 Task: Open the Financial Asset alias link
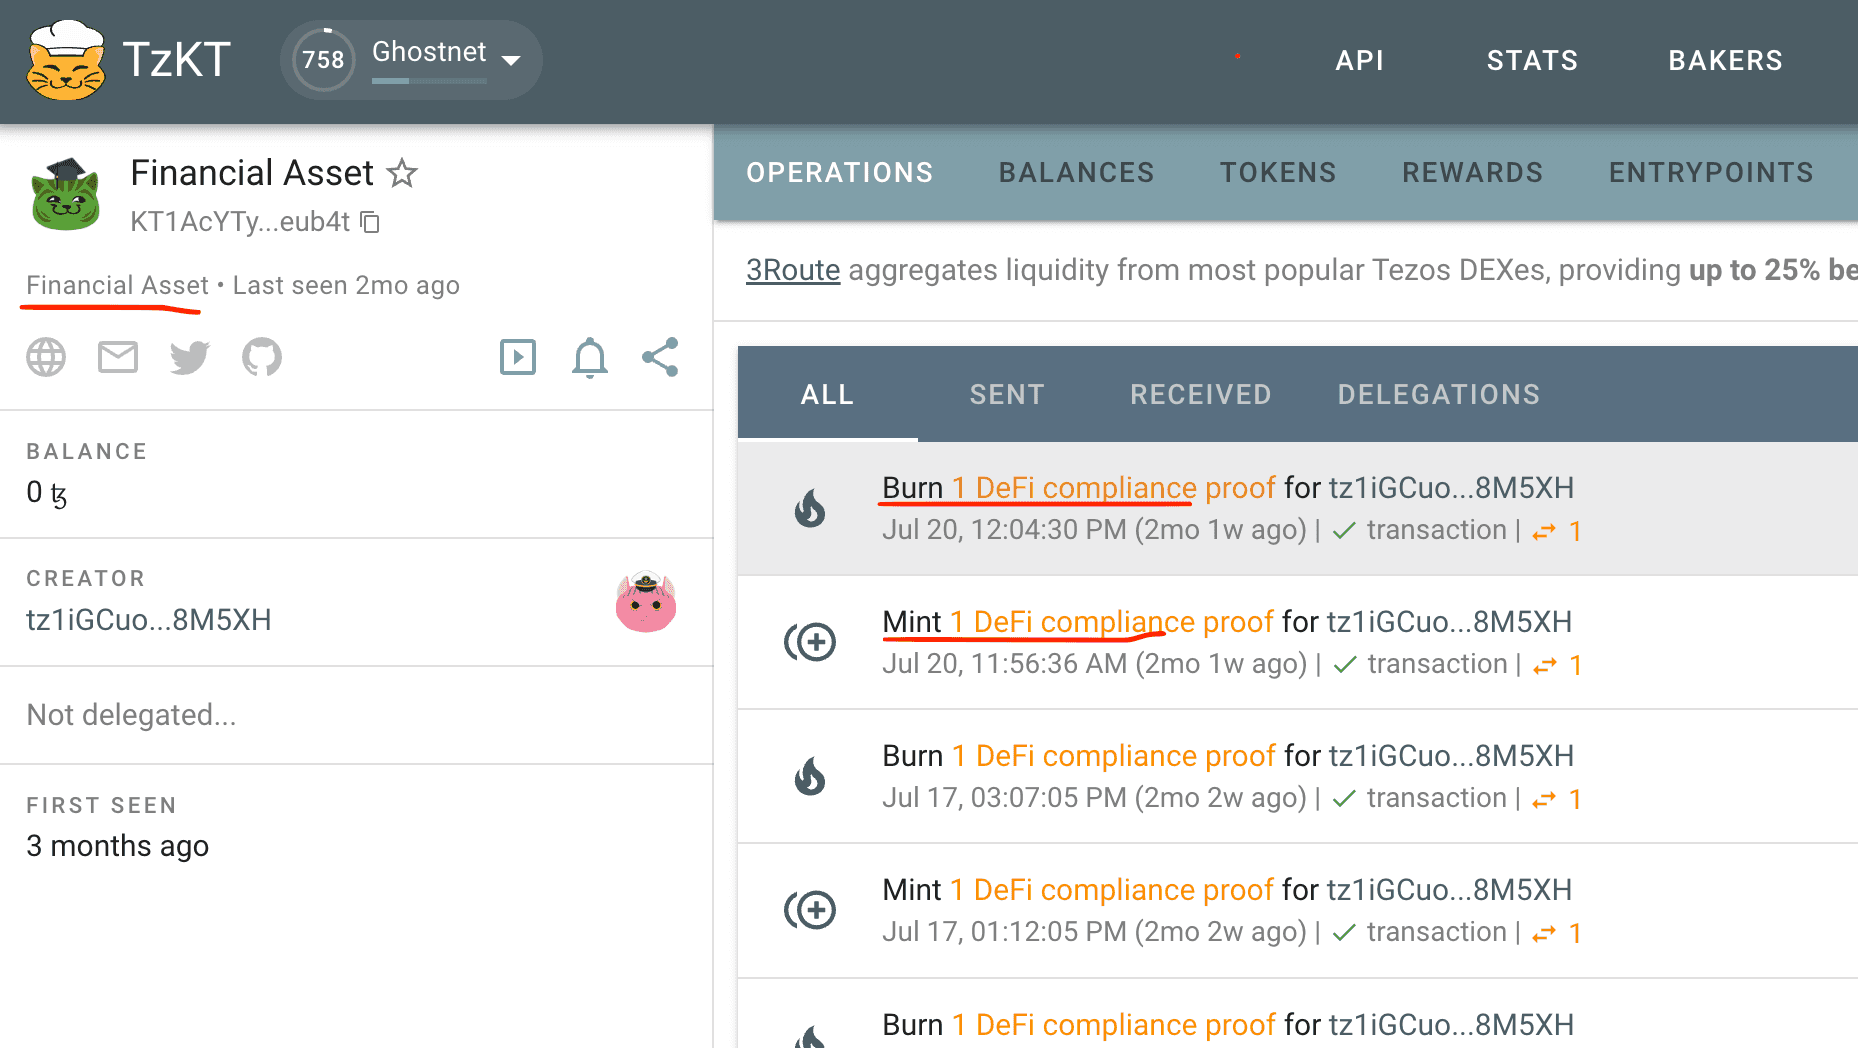coord(117,285)
